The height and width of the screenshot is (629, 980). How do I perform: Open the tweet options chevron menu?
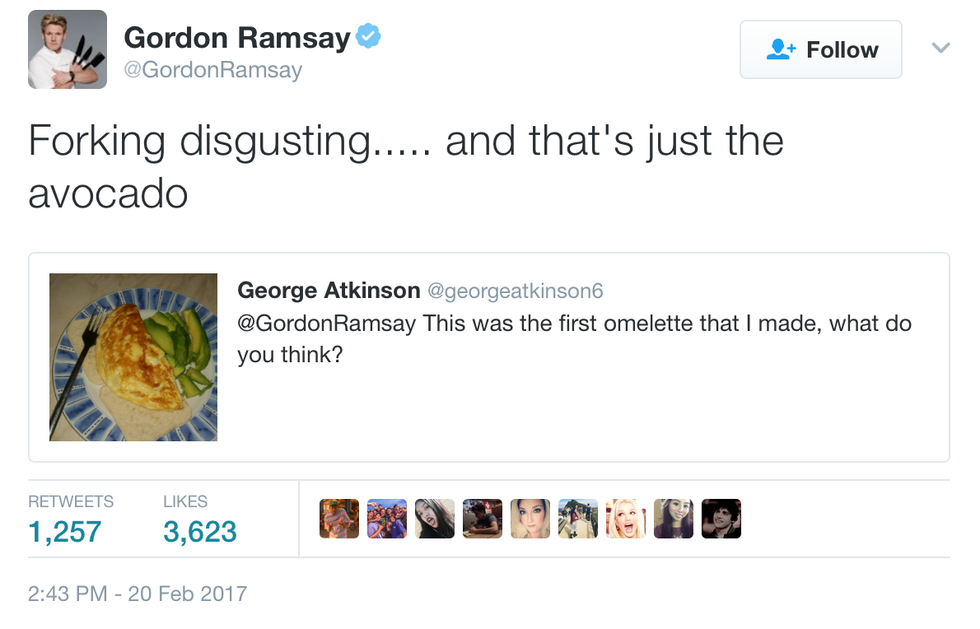coord(940,48)
